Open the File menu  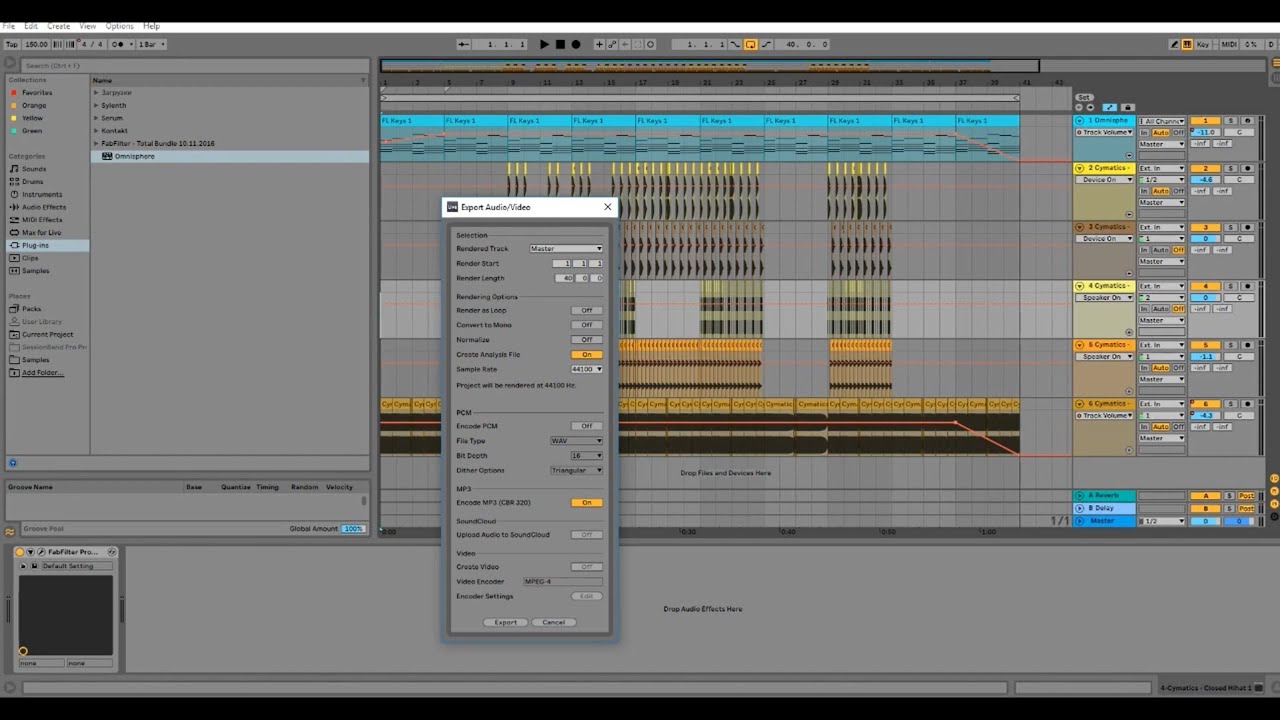click(x=9, y=26)
